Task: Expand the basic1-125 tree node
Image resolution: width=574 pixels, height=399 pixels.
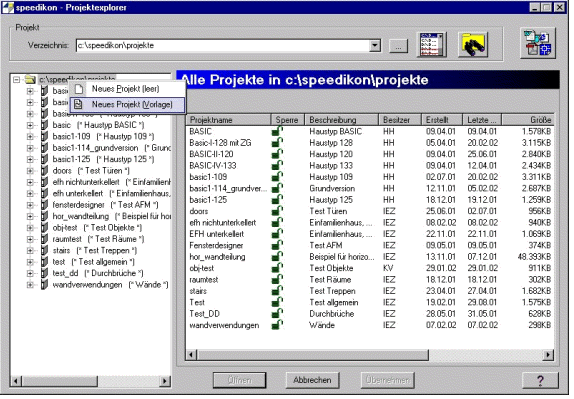Action: (x=30, y=159)
